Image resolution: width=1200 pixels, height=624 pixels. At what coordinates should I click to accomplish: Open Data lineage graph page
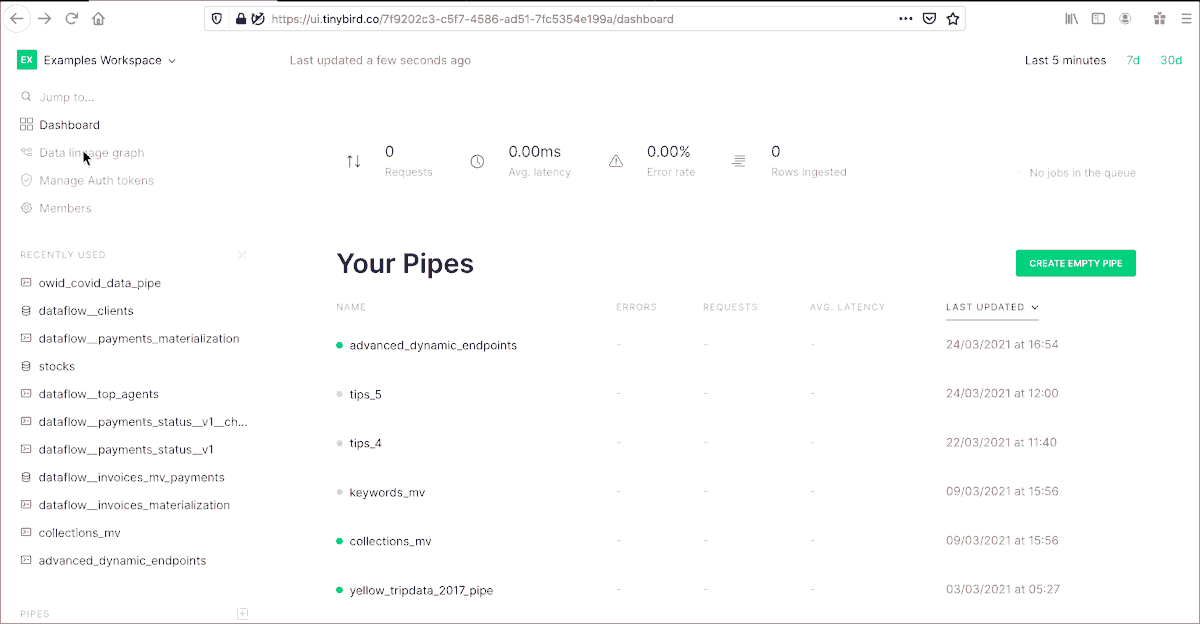(x=91, y=153)
